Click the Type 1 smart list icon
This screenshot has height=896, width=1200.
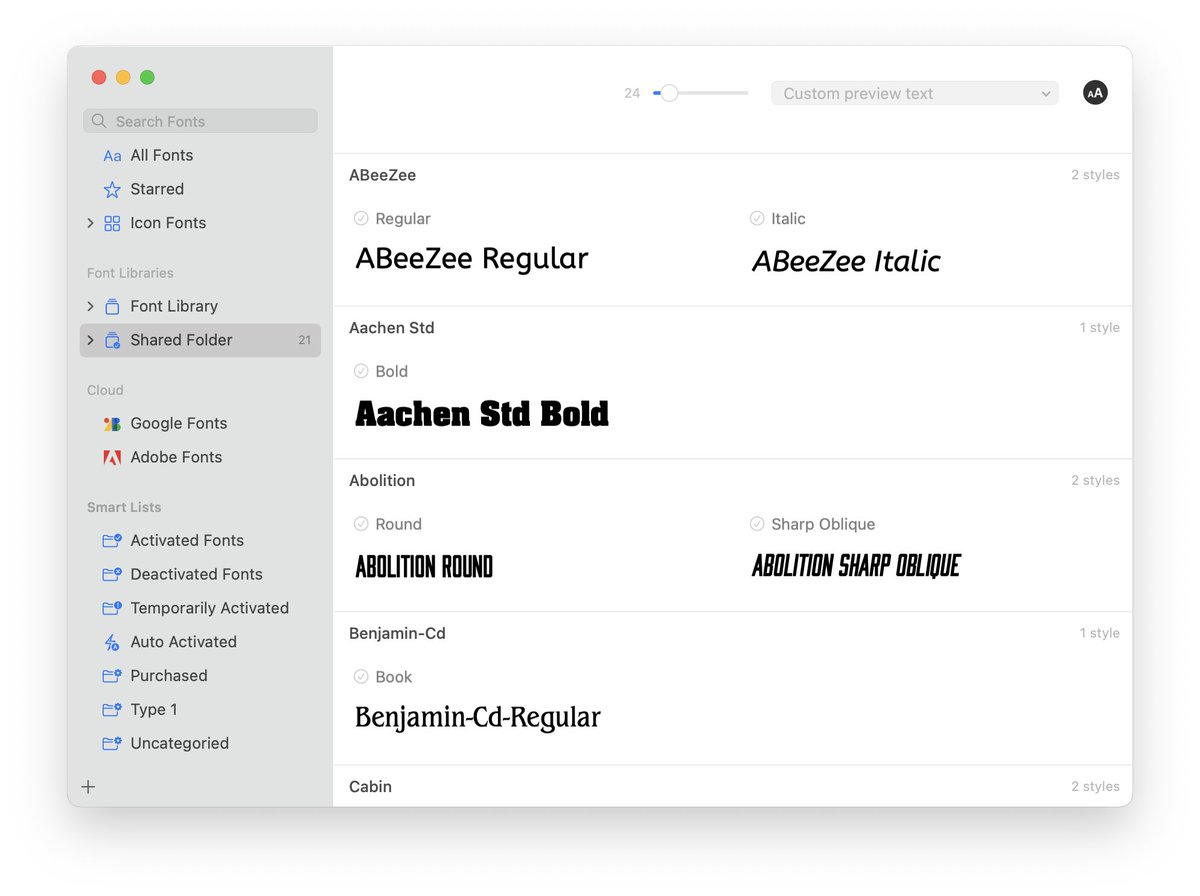(x=112, y=710)
